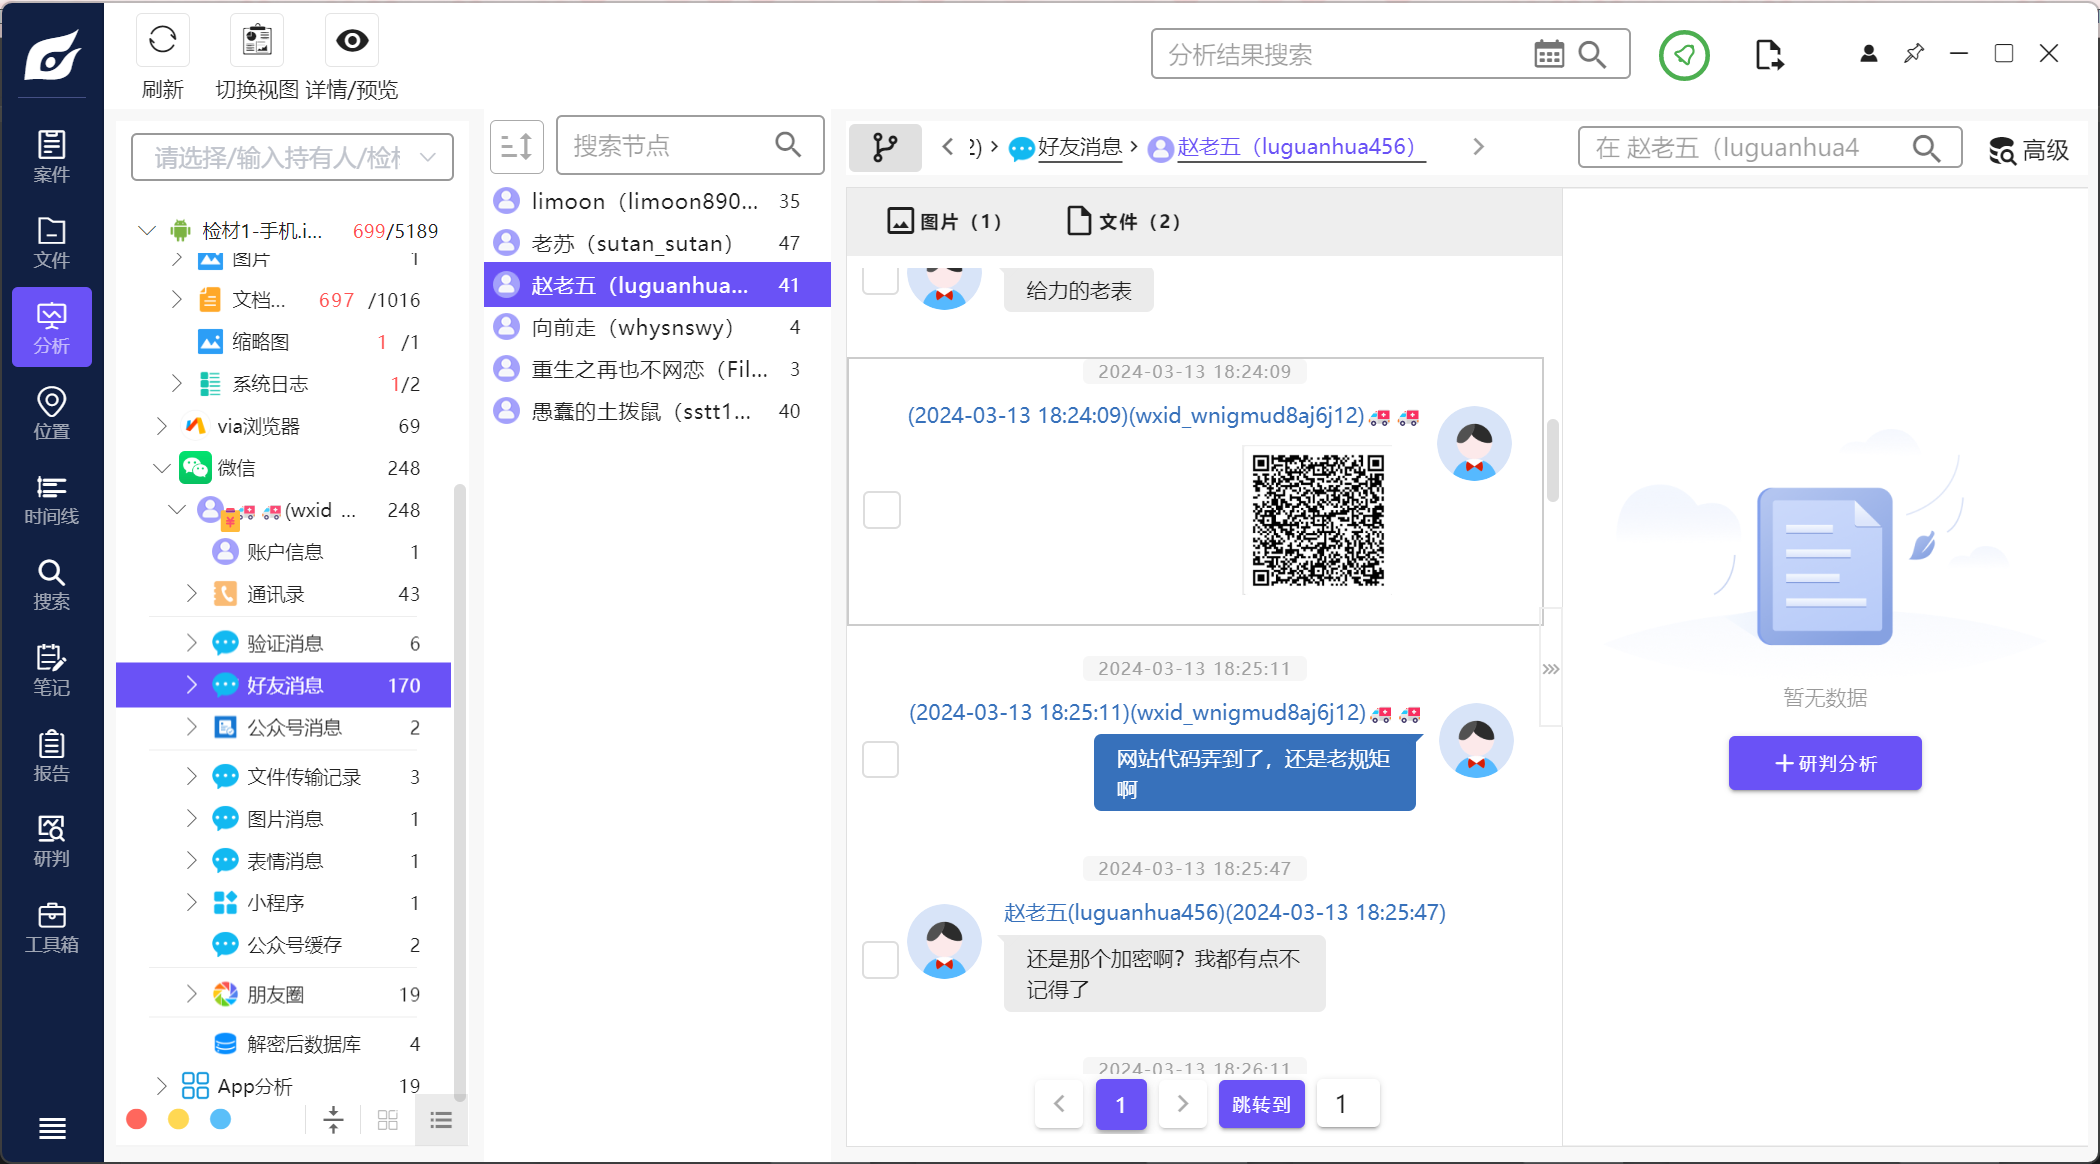Click the 跳转到 jump button
Image resolution: width=2100 pixels, height=1164 pixels.
click(x=1260, y=1104)
